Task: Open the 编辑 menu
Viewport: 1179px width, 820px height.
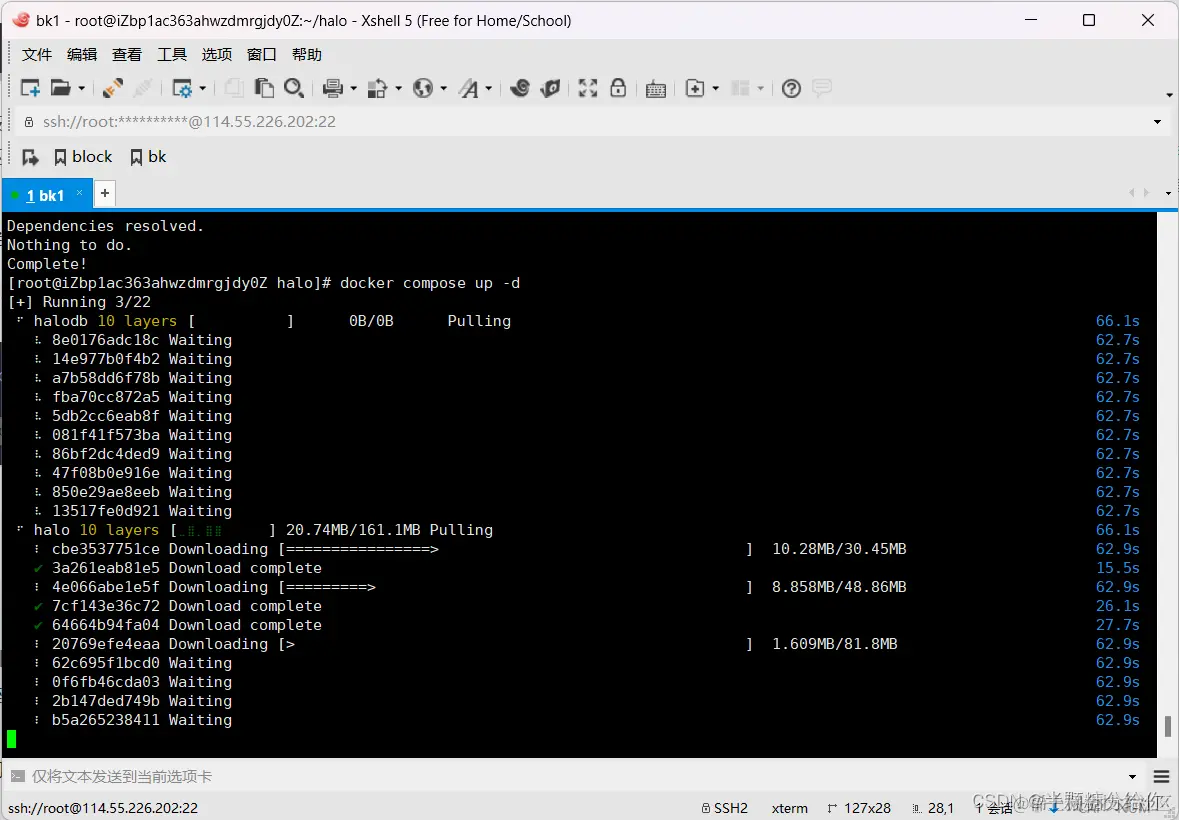Action: [x=82, y=54]
